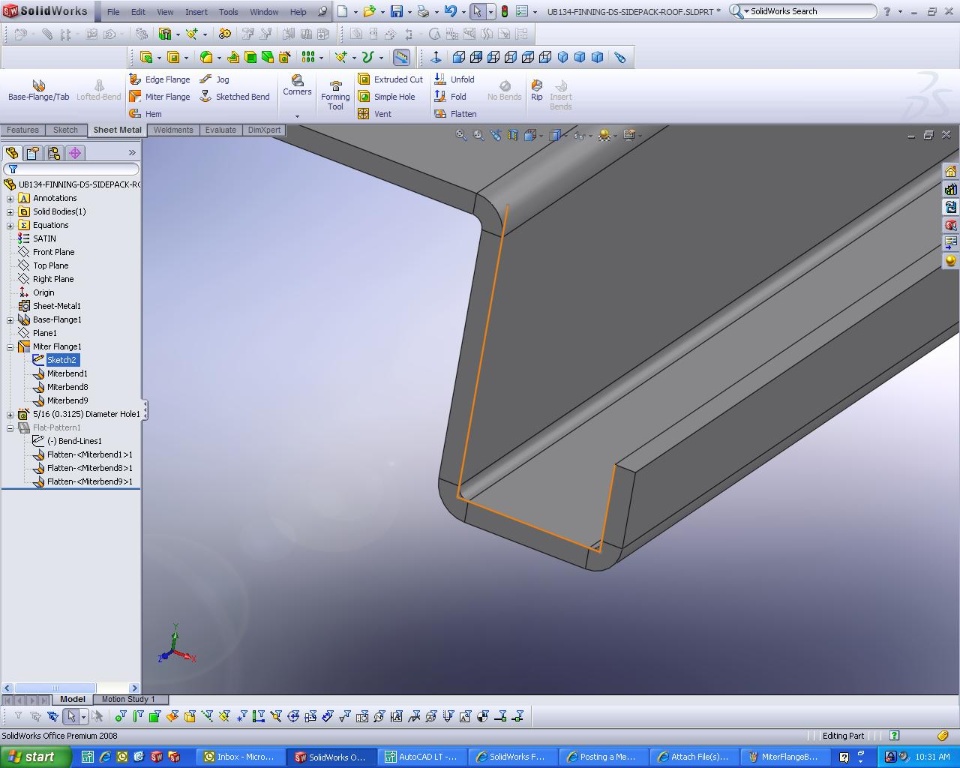Open the PropertyManager tab
Screen dimensions: 960x768
[x=33, y=153]
